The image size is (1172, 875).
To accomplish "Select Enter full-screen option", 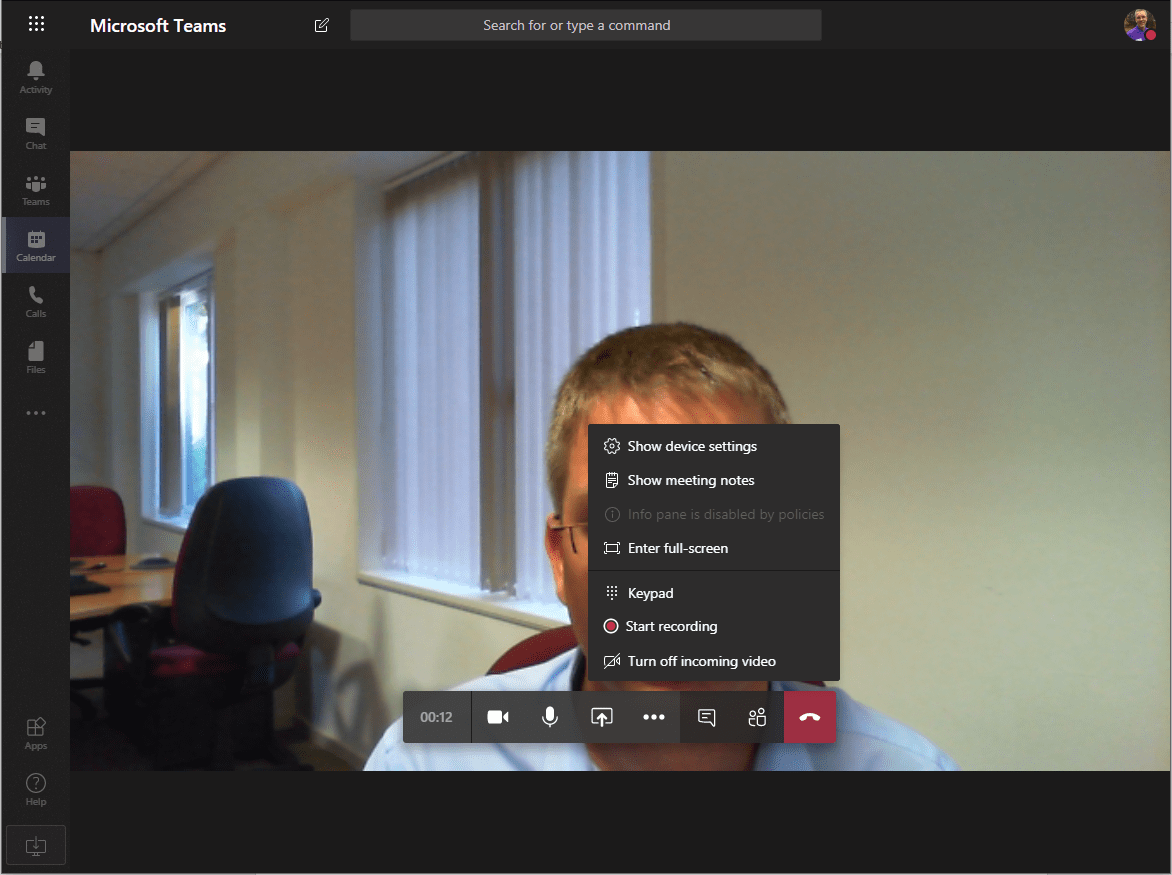I will (x=714, y=548).
